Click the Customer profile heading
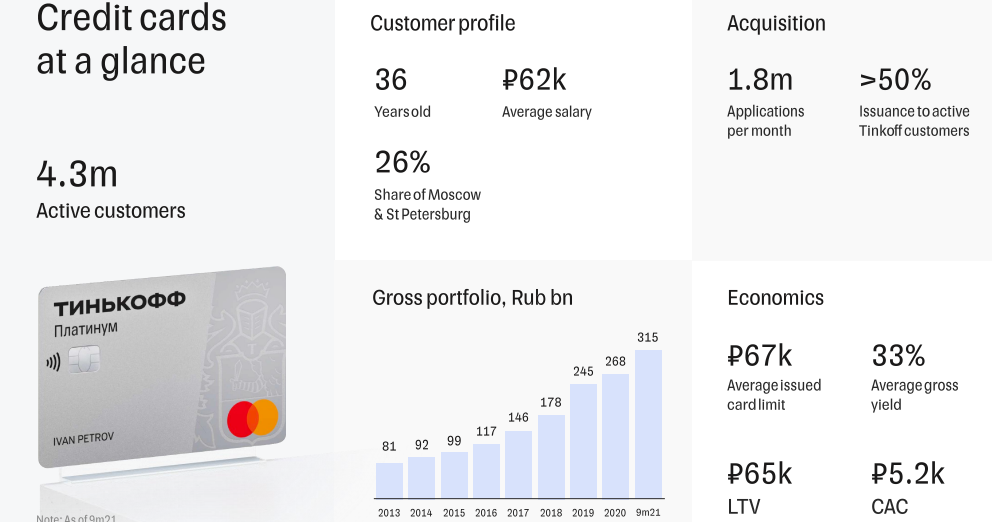This screenshot has width=992, height=522. pyautogui.click(x=443, y=23)
